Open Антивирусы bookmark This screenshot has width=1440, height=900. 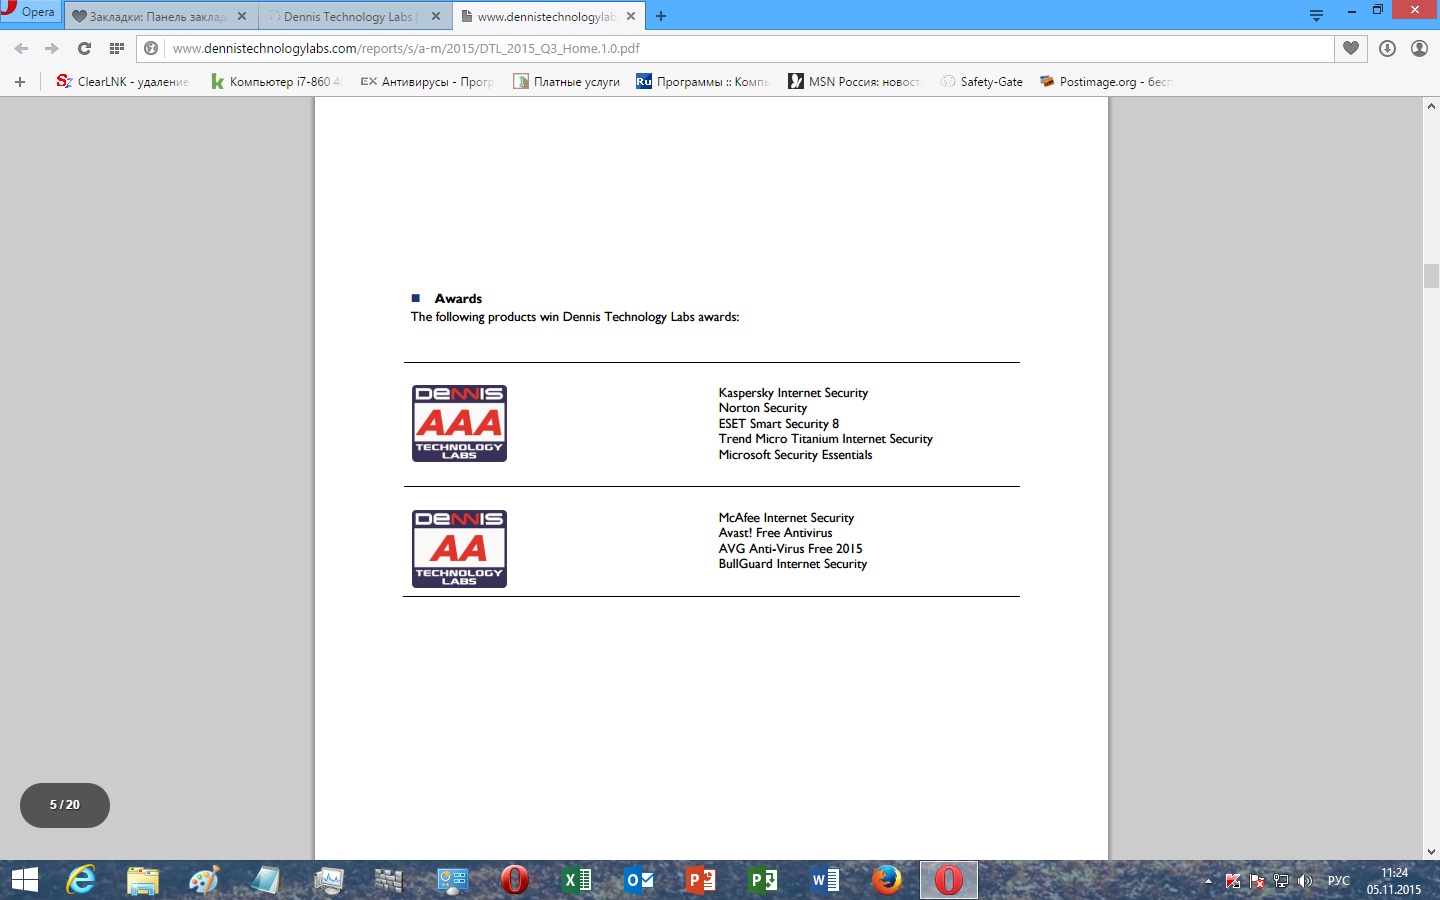pos(427,82)
